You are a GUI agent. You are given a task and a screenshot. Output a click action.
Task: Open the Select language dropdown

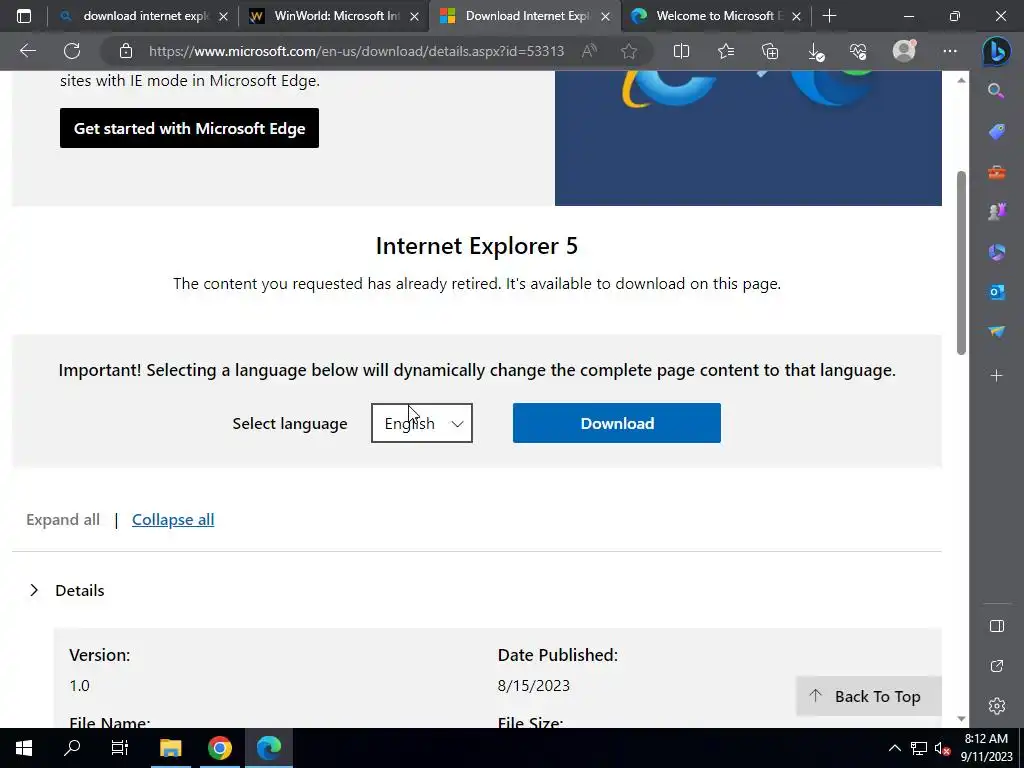pyautogui.click(x=422, y=423)
